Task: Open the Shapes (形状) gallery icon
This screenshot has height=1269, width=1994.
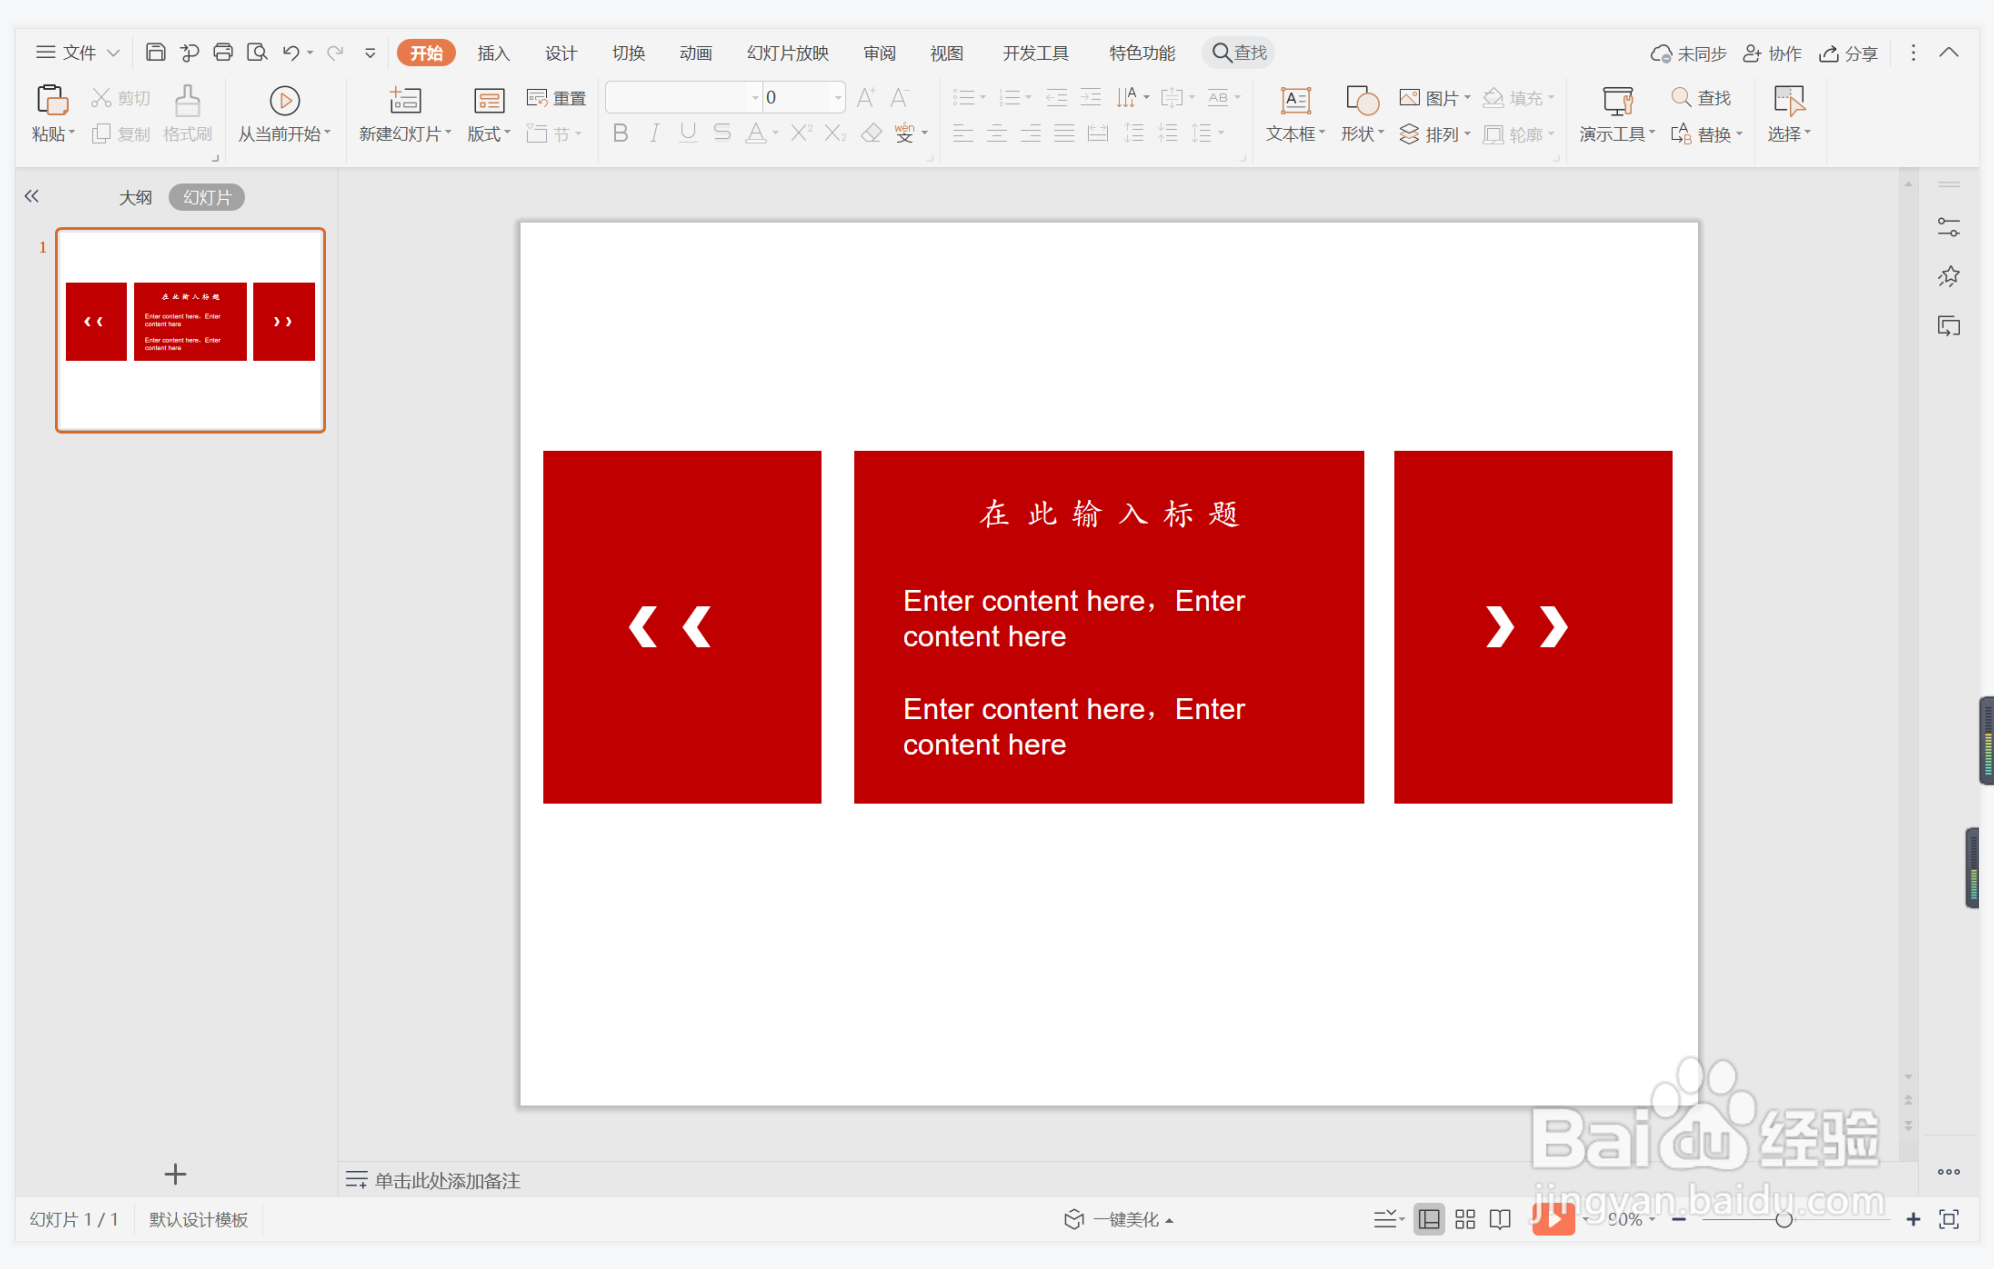Action: [1361, 100]
